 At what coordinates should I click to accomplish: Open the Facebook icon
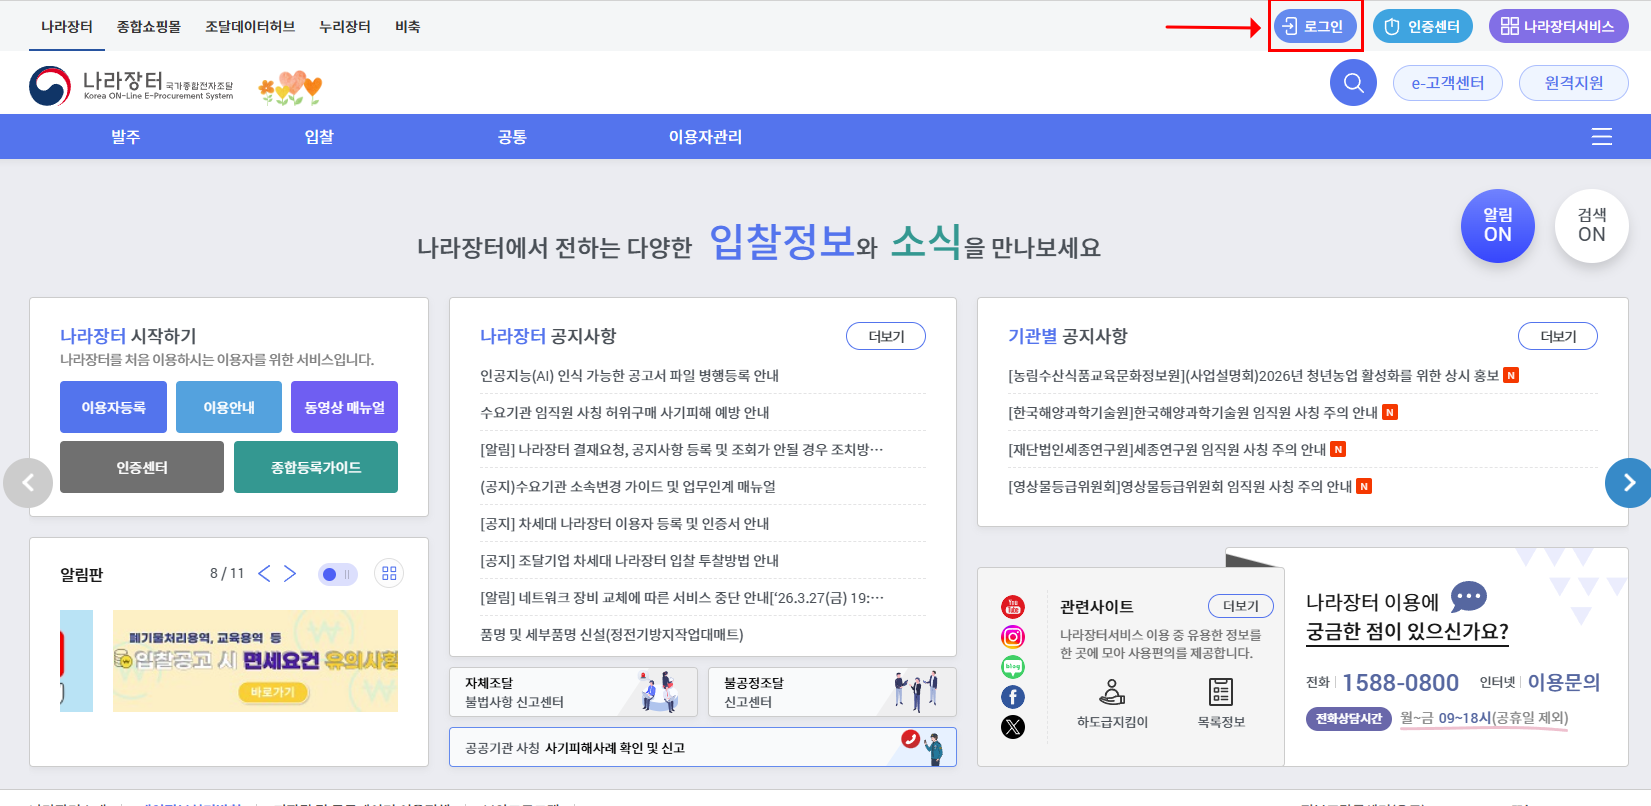(x=1013, y=697)
